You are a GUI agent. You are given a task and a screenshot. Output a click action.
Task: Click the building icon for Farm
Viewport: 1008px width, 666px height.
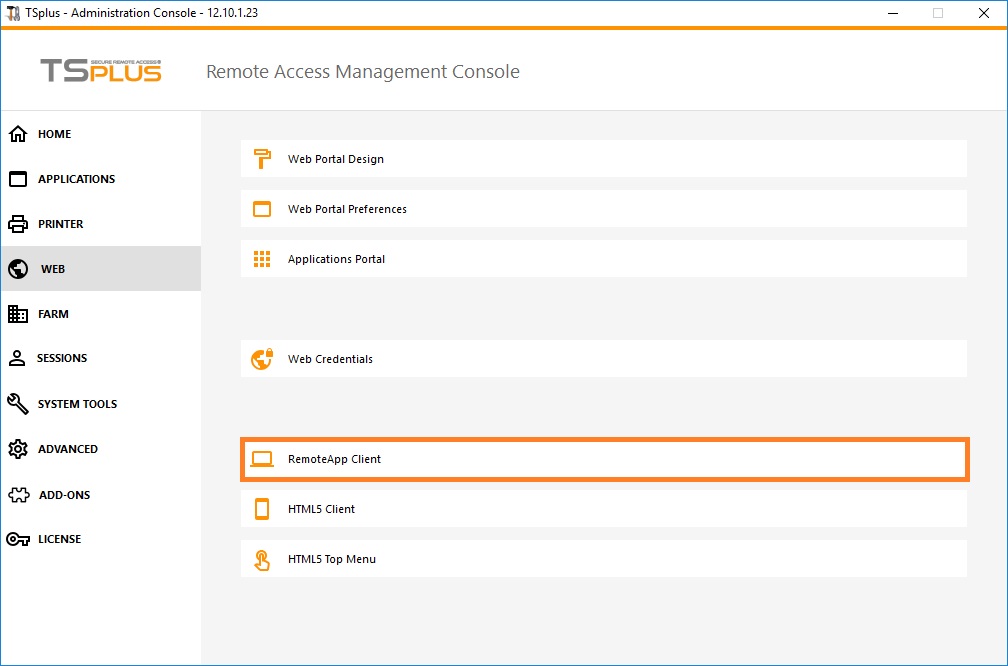(18, 314)
